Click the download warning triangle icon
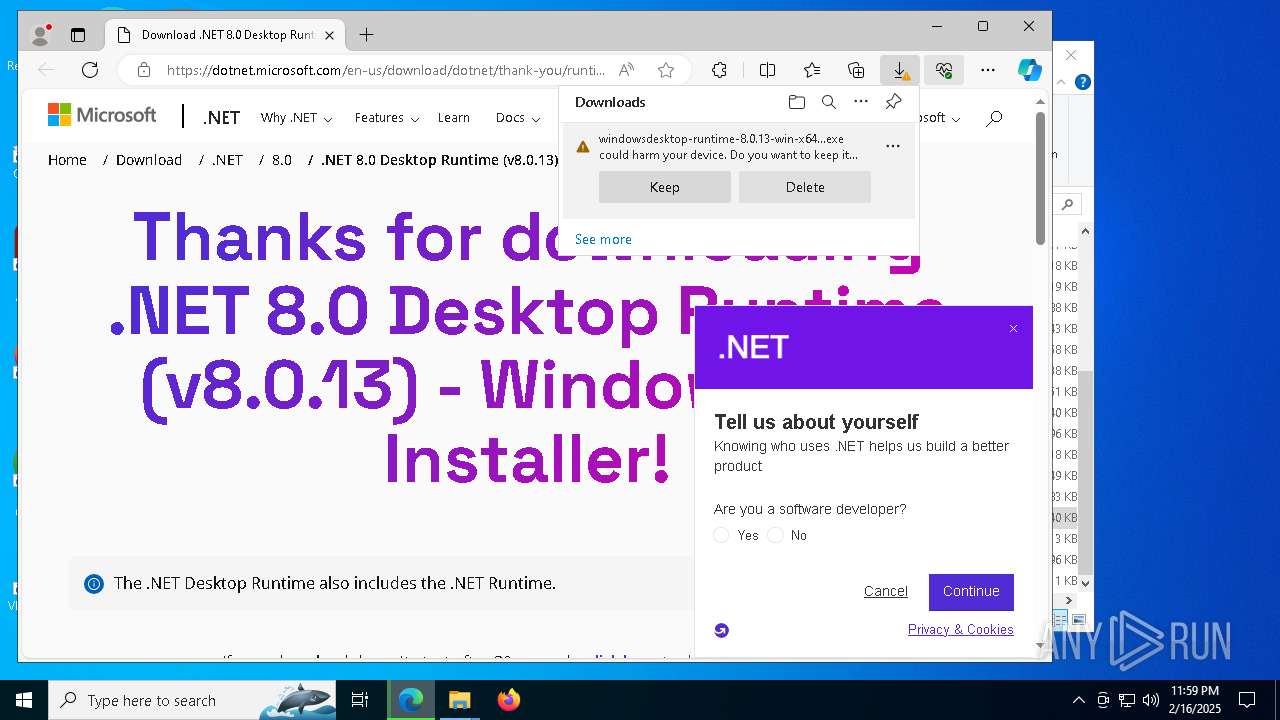 point(583,147)
